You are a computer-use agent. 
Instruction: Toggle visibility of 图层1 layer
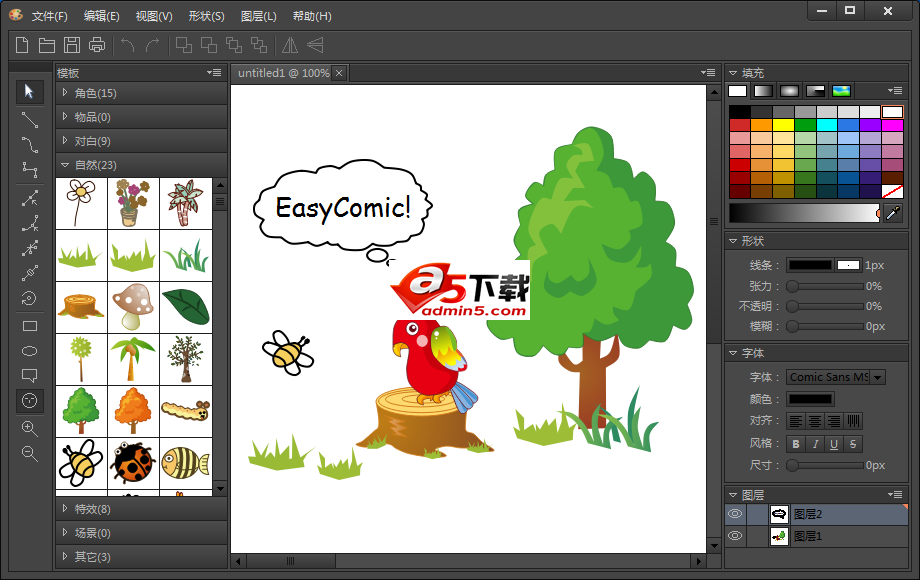click(x=735, y=536)
